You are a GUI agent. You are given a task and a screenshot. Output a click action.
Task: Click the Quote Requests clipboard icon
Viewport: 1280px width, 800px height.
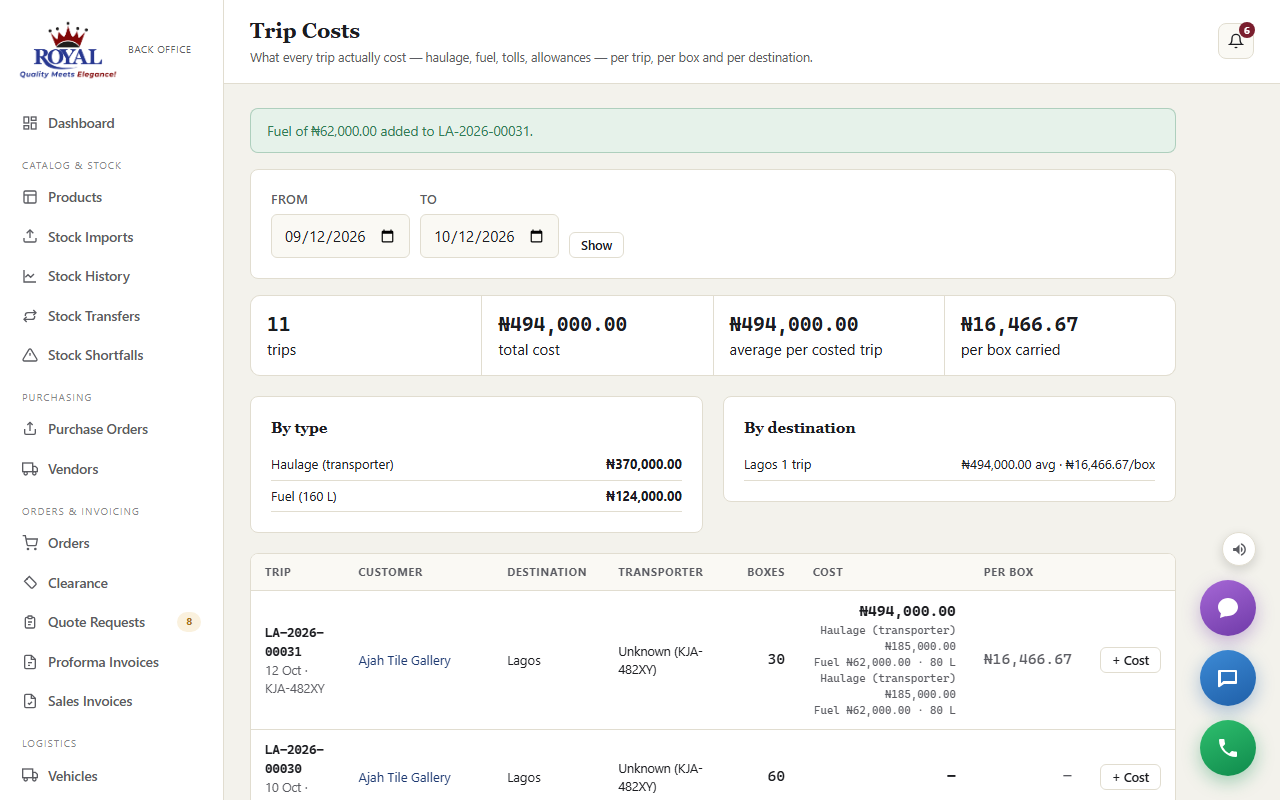[x=30, y=622]
